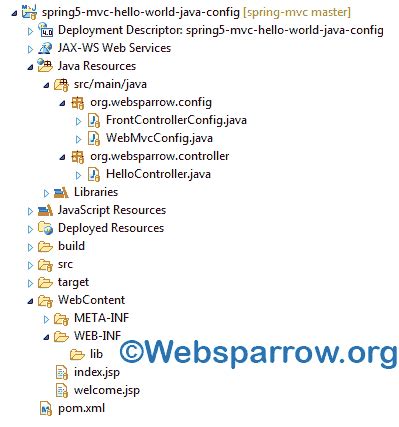The image size is (399, 427).
Task: Select the "JavaScript Resources" label
Action: [112, 210]
